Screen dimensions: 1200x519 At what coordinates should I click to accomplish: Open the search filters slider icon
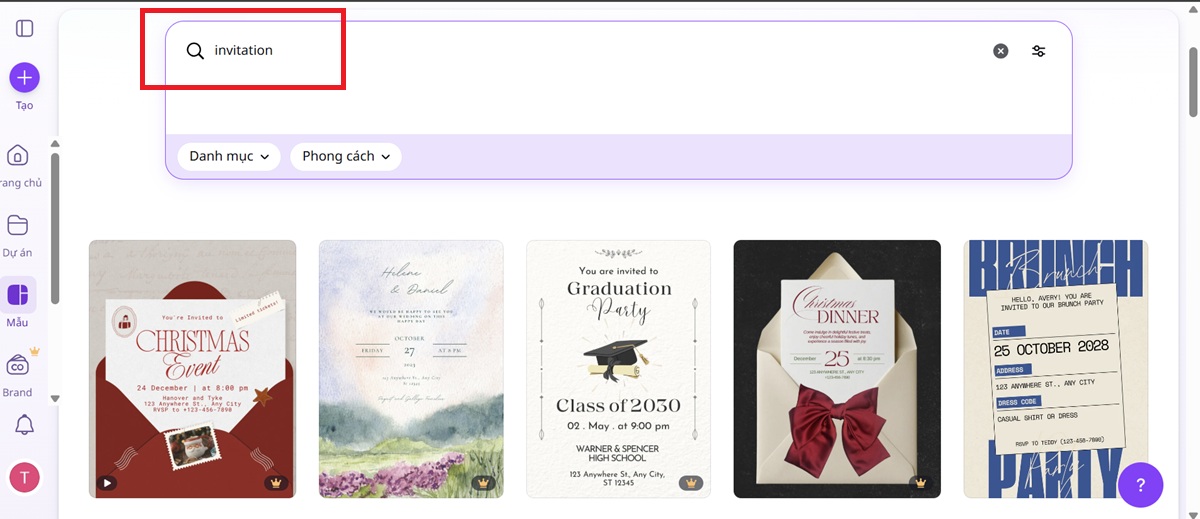click(x=1039, y=51)
